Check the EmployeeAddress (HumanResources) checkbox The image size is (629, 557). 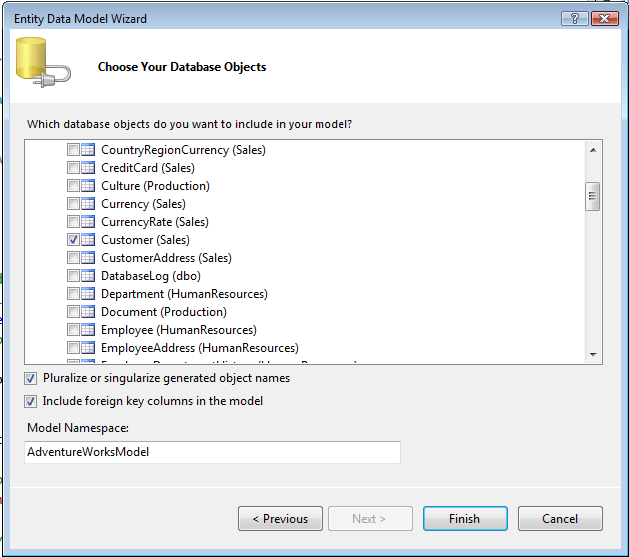[73, 348]
